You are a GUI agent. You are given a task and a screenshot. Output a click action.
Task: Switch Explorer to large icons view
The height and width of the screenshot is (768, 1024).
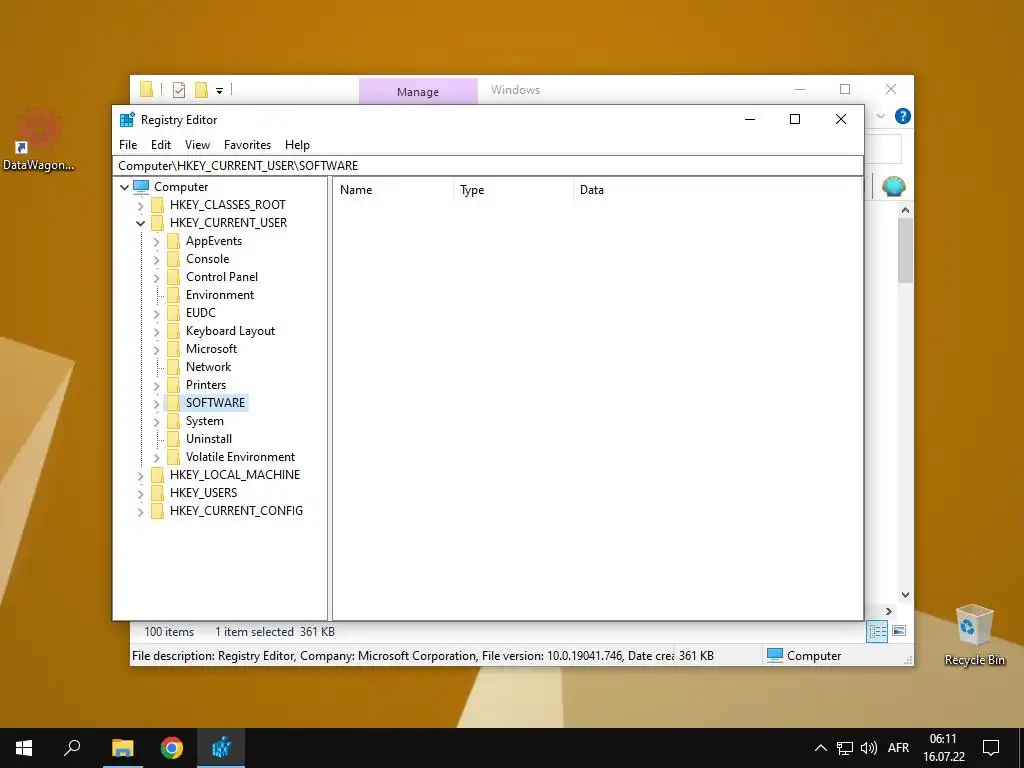coord(899,631)
